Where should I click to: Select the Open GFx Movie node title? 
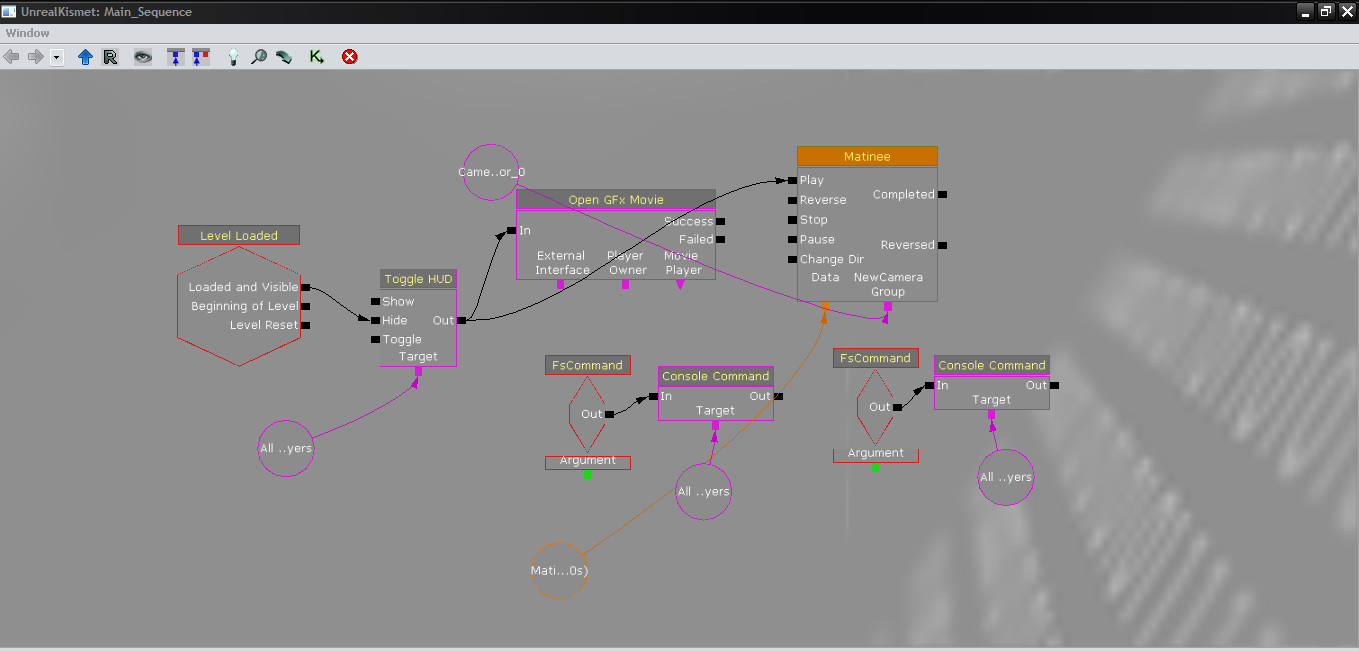click(616, 199)
